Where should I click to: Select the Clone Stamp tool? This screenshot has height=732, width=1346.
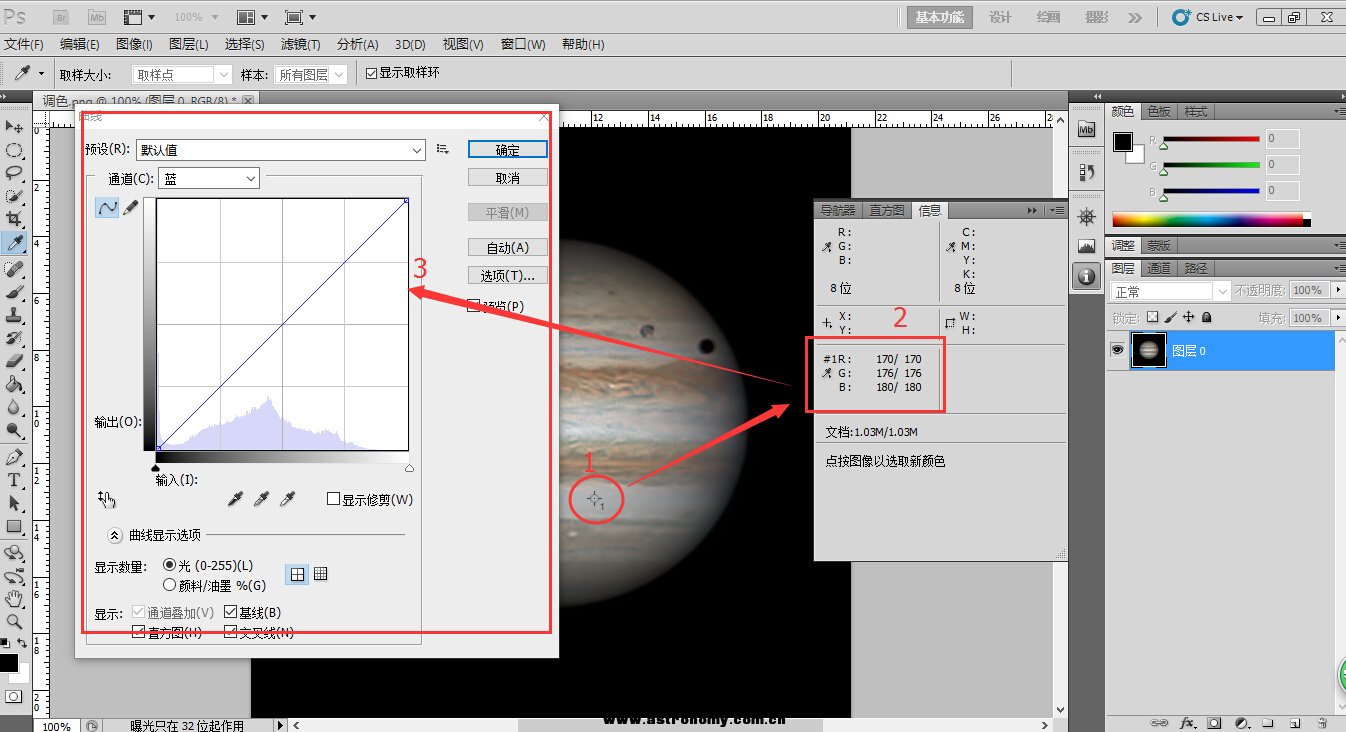[14, 315]
